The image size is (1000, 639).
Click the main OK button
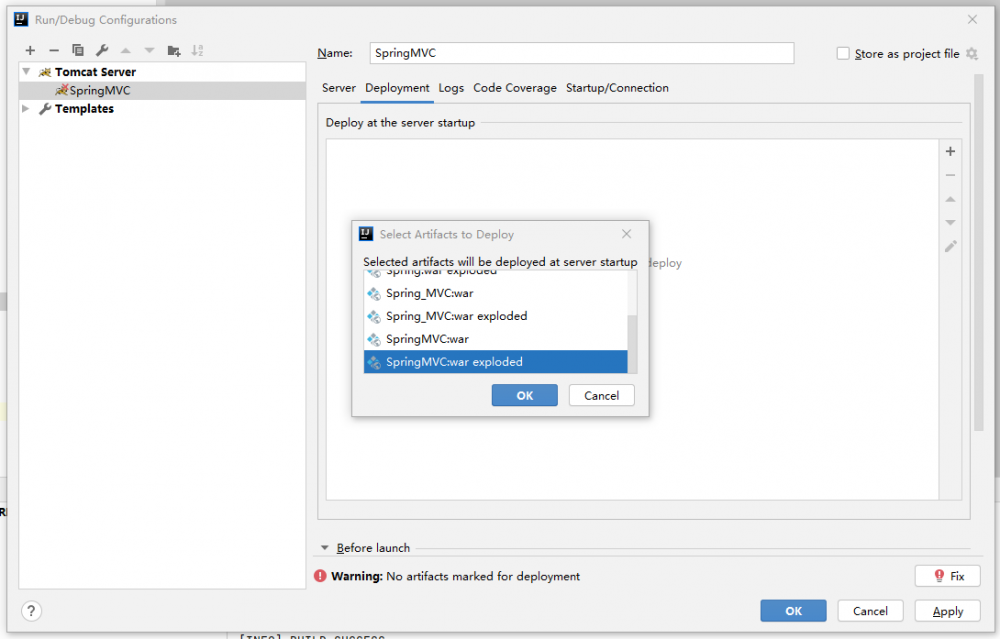[793, 611]
